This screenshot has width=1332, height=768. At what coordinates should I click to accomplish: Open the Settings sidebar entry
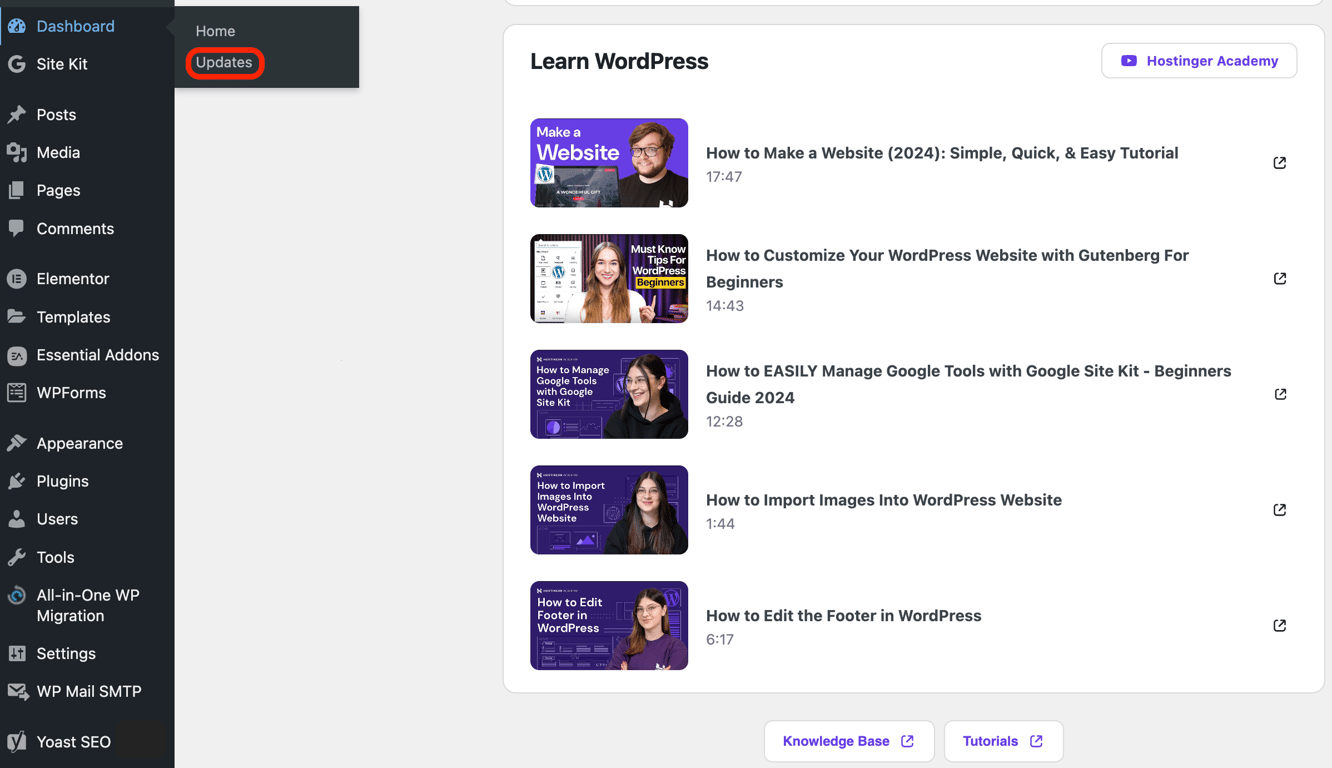point(66,653)
